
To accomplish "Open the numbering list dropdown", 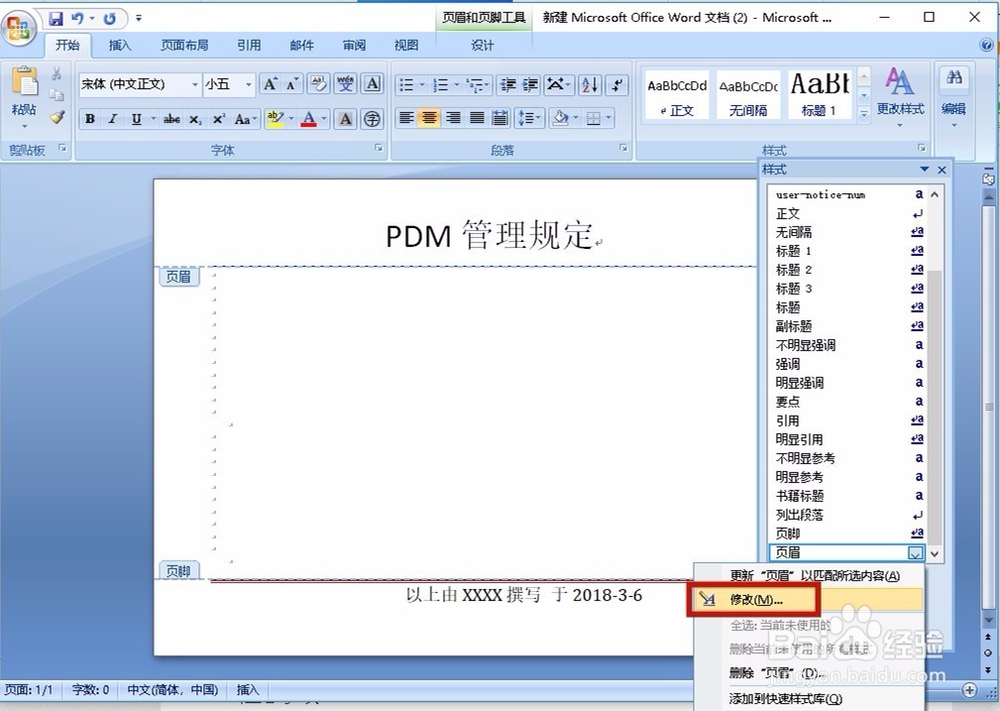I will click(456, 85).
